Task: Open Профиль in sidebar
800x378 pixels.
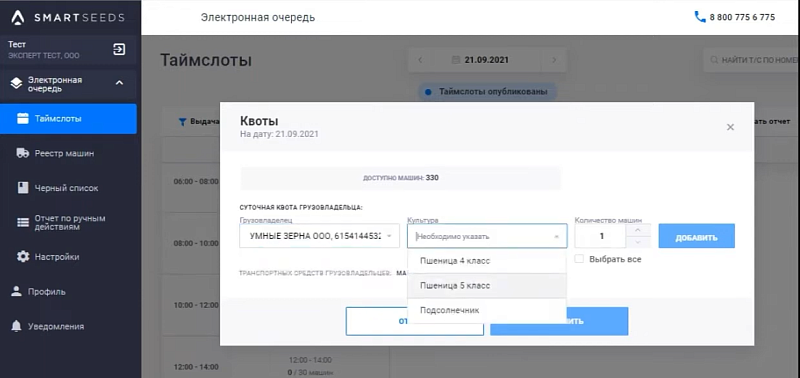Action: pyautogui.click(x=46, y=292)
